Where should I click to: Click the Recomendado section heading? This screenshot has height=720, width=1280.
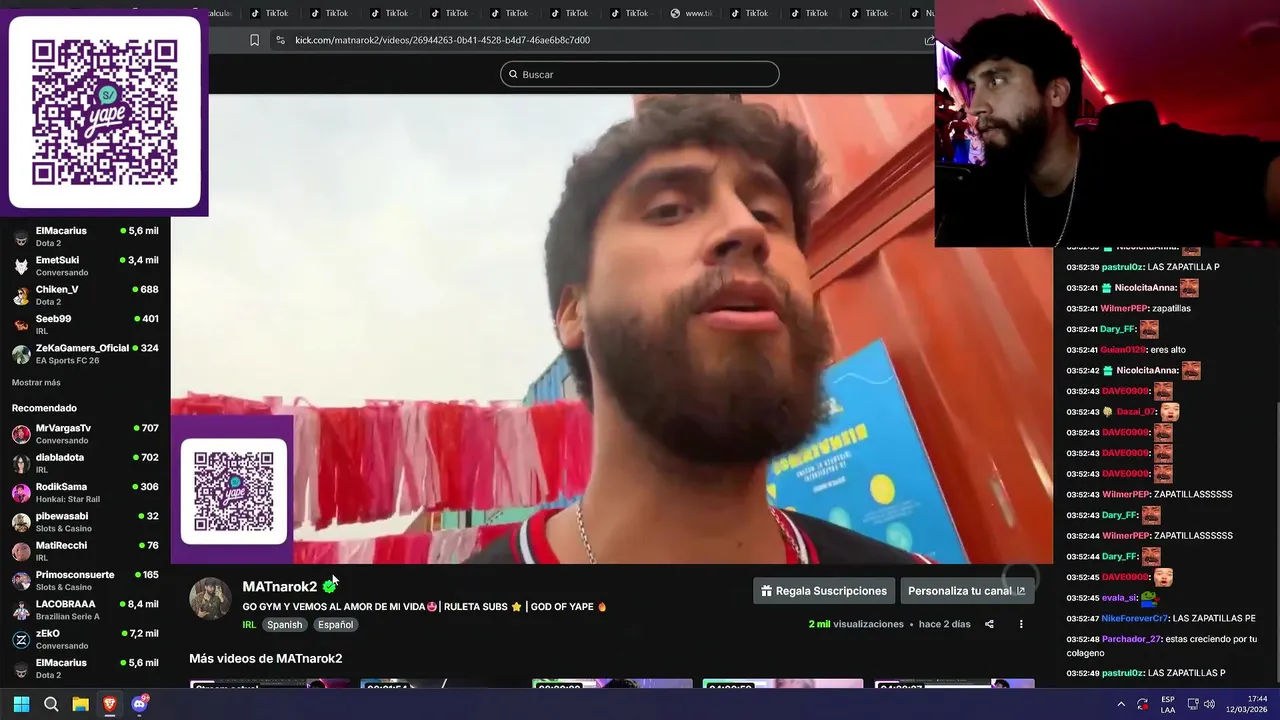click(44, 408)
